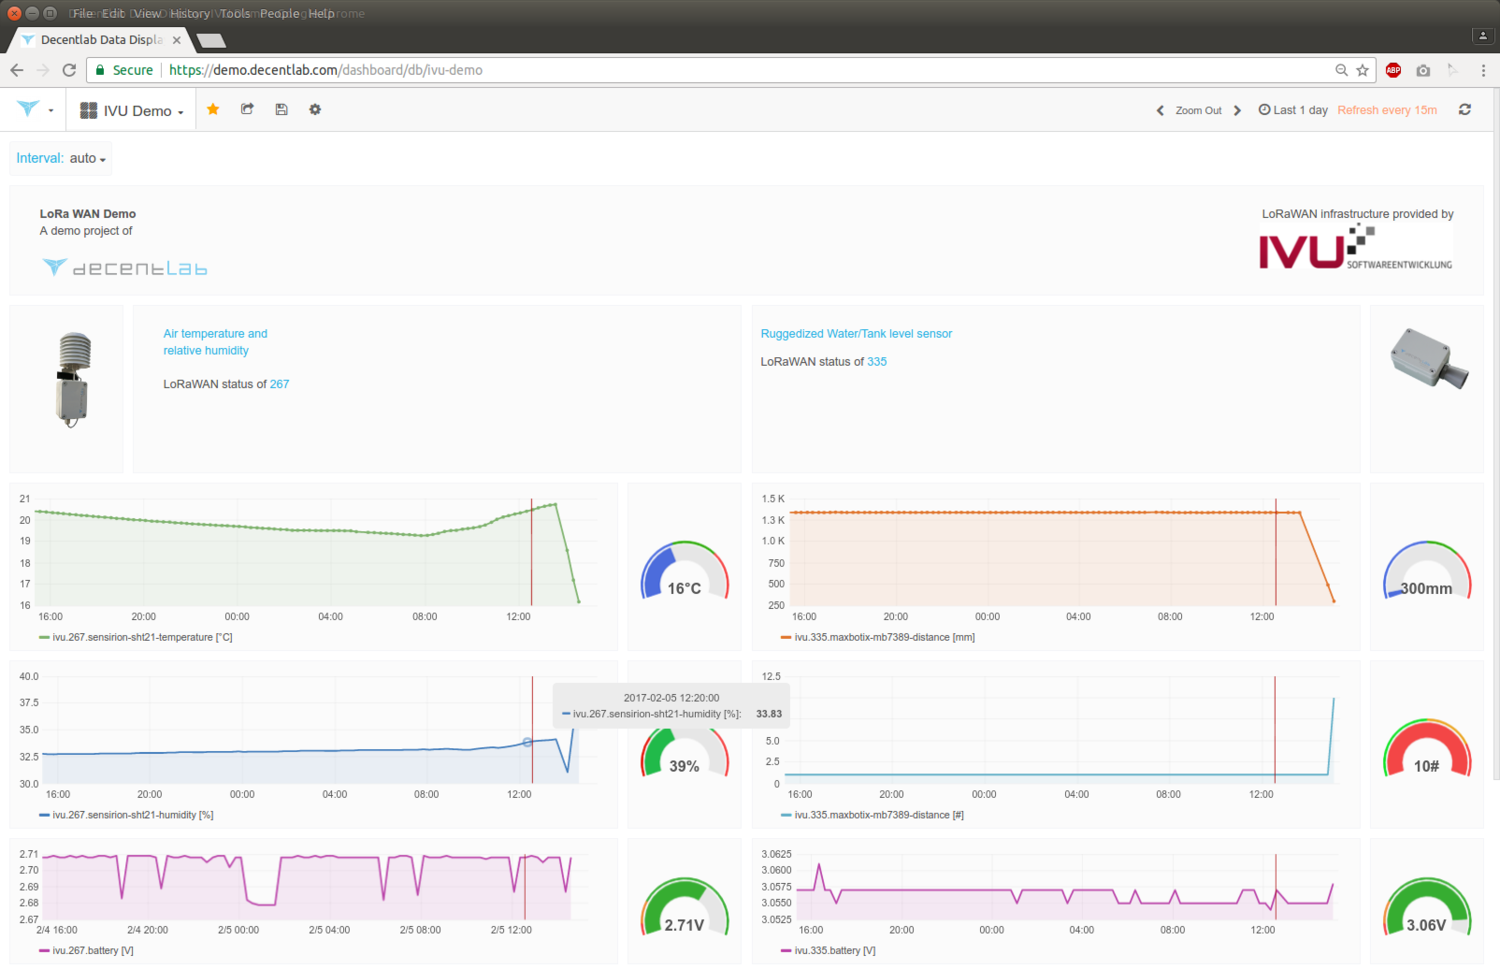Open the File menu
Screen dimensions: 1500x969
point(82,13)
